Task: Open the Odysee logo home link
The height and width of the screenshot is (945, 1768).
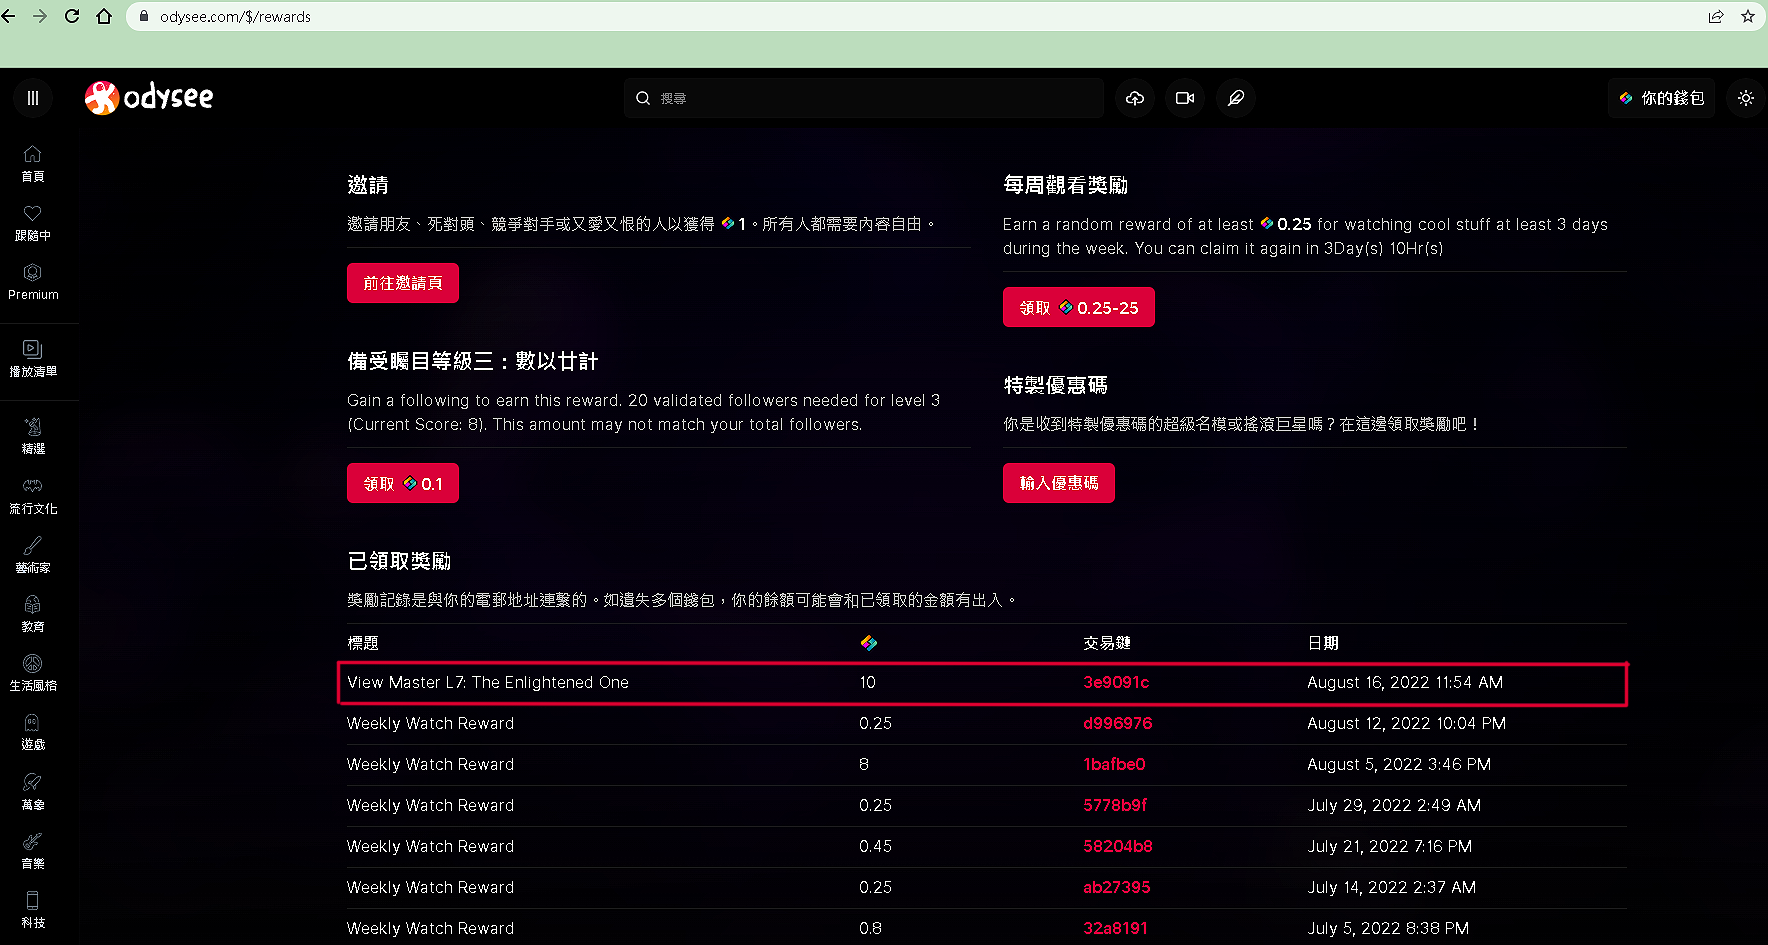Action: [x=149, y=97]
